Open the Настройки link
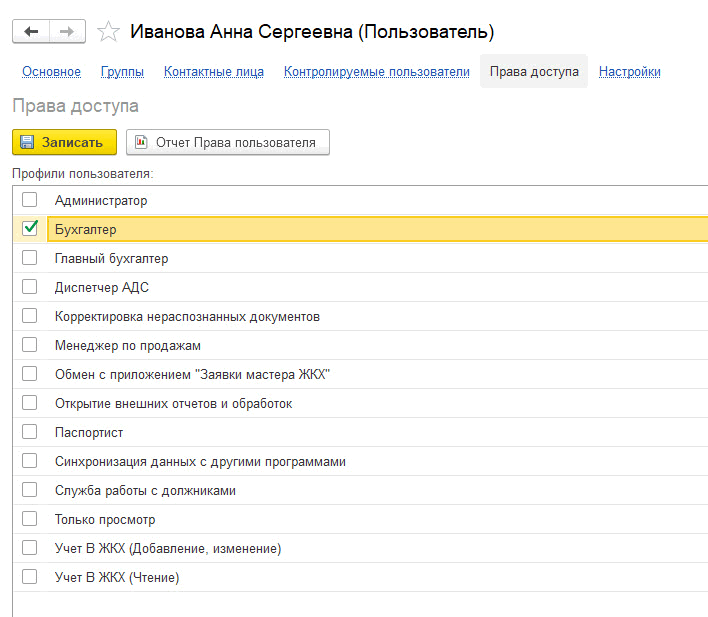 pos(629,71)
